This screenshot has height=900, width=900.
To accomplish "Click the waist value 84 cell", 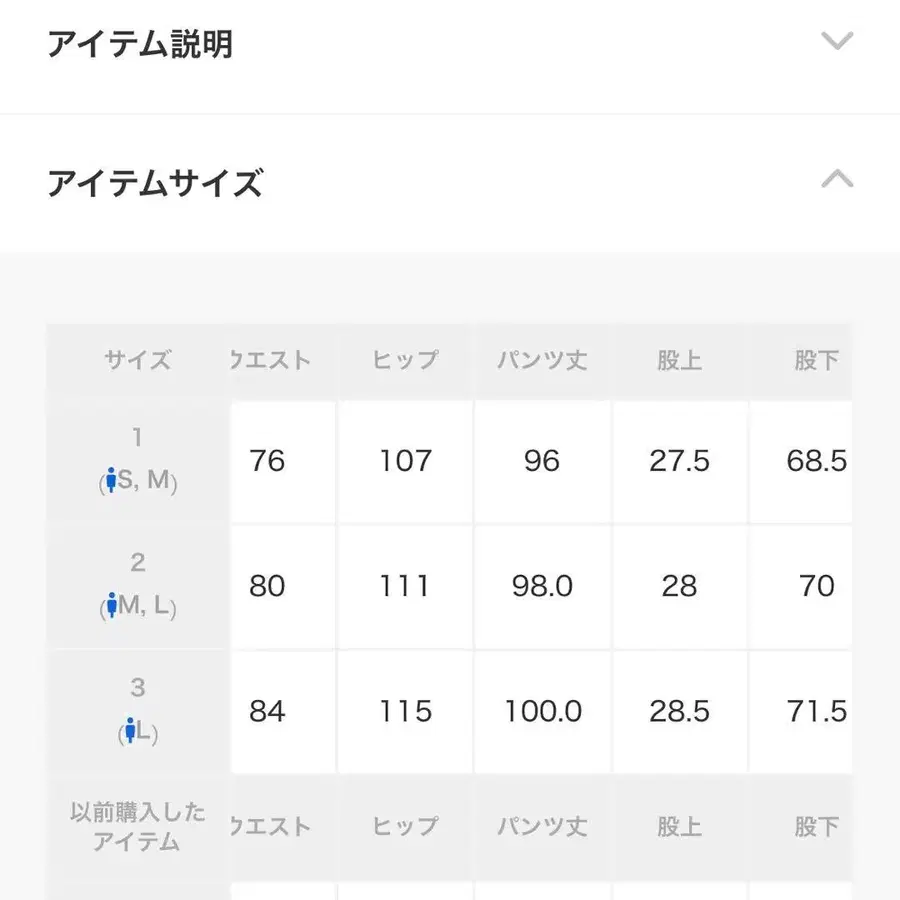I will point(267,711).
